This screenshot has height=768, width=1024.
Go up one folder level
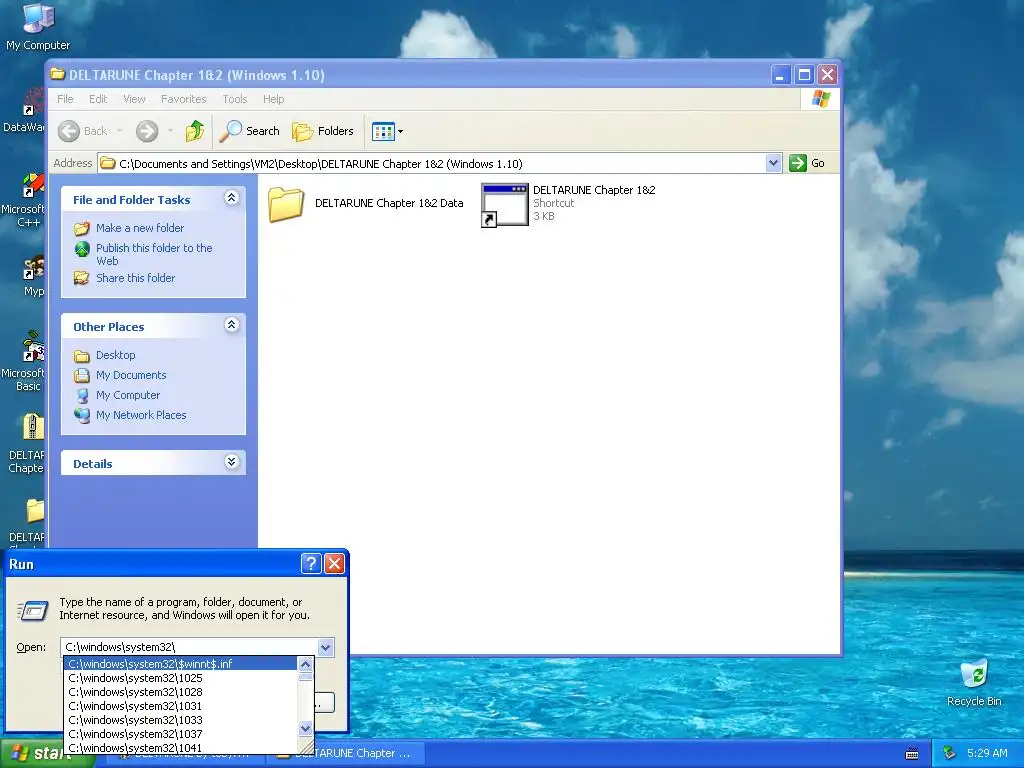[195, 131]
